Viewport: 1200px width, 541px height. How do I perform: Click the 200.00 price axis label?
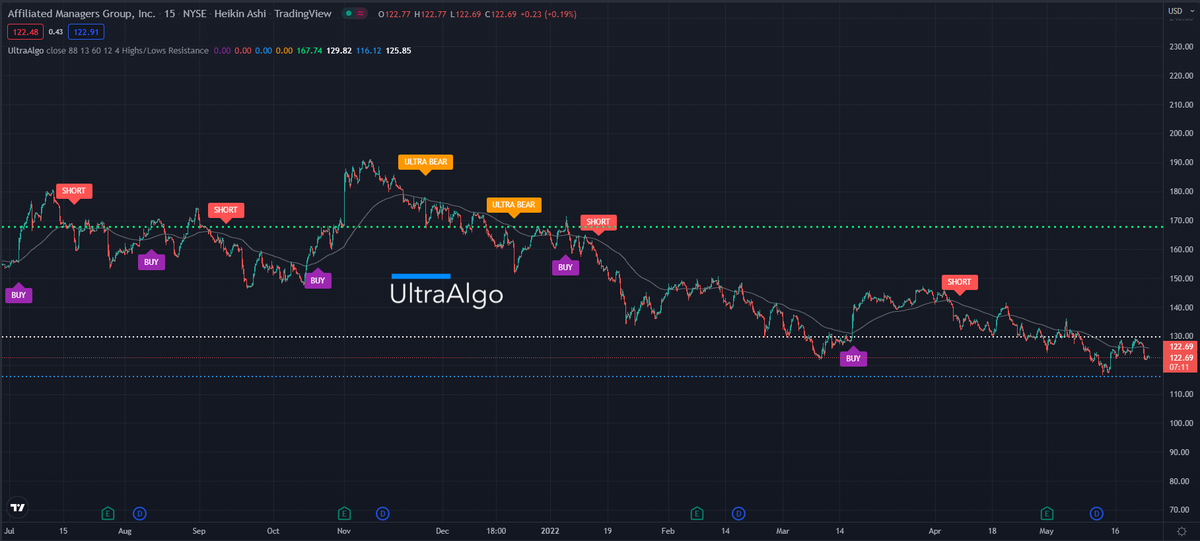[x=1181, y=133]
